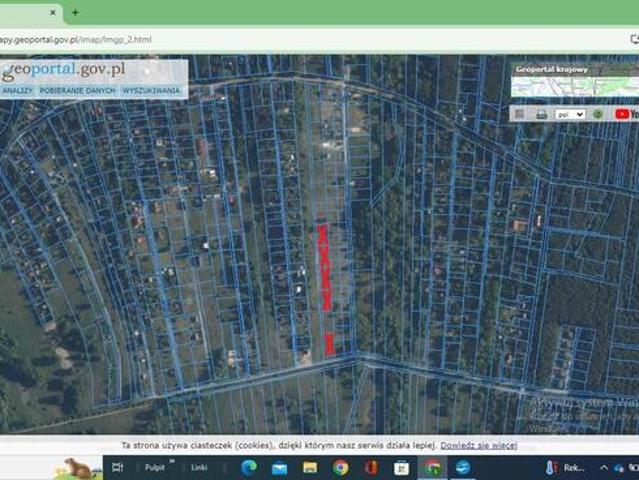Open the Mail app from the taskbar

[x=279, y=467]
